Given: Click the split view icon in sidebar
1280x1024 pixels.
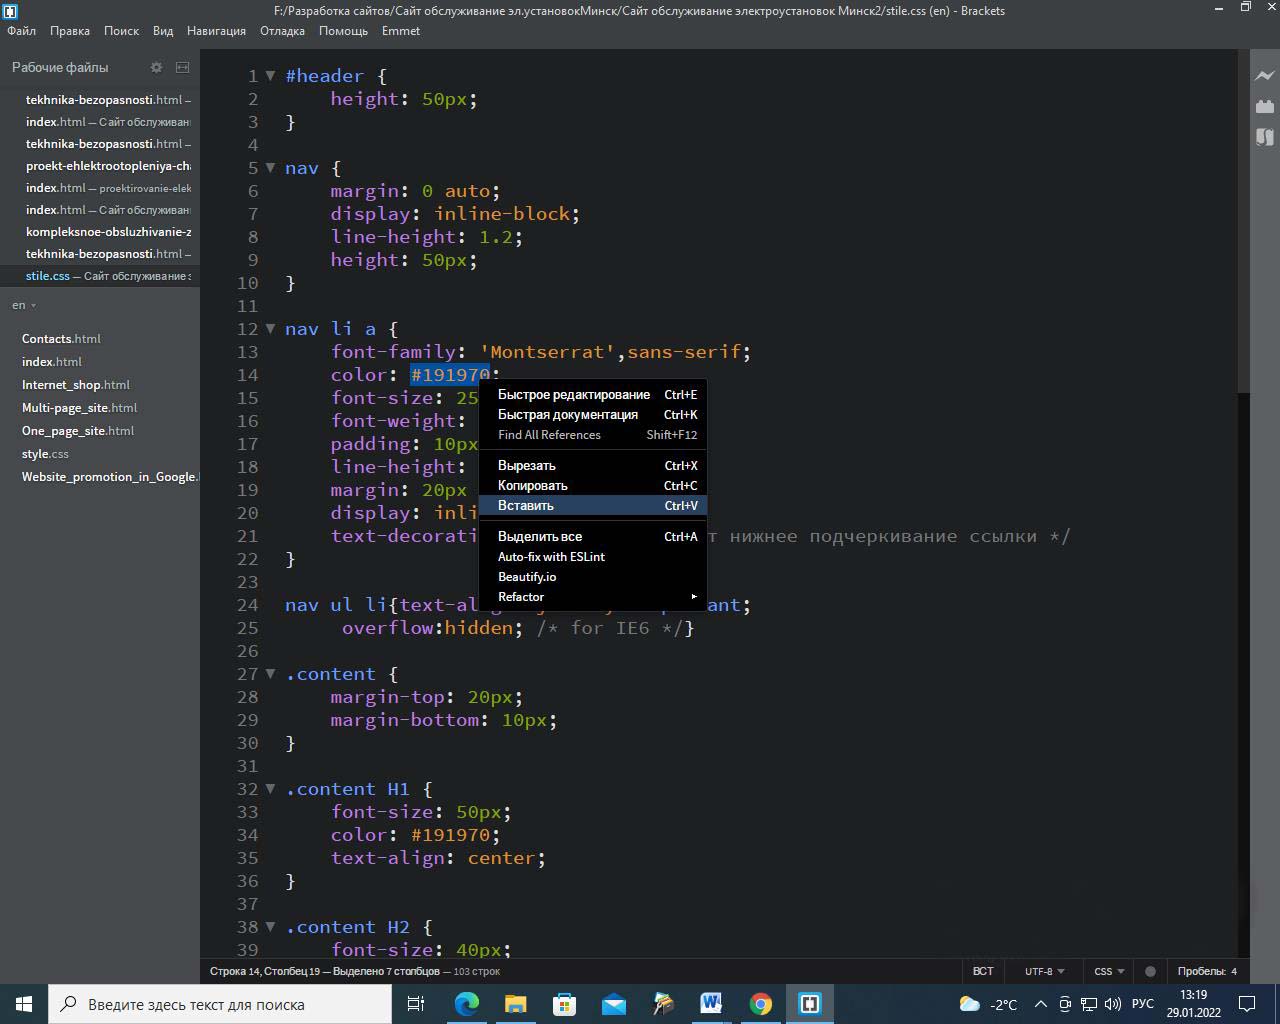Looking at the screenshot, I should [182, 67].
